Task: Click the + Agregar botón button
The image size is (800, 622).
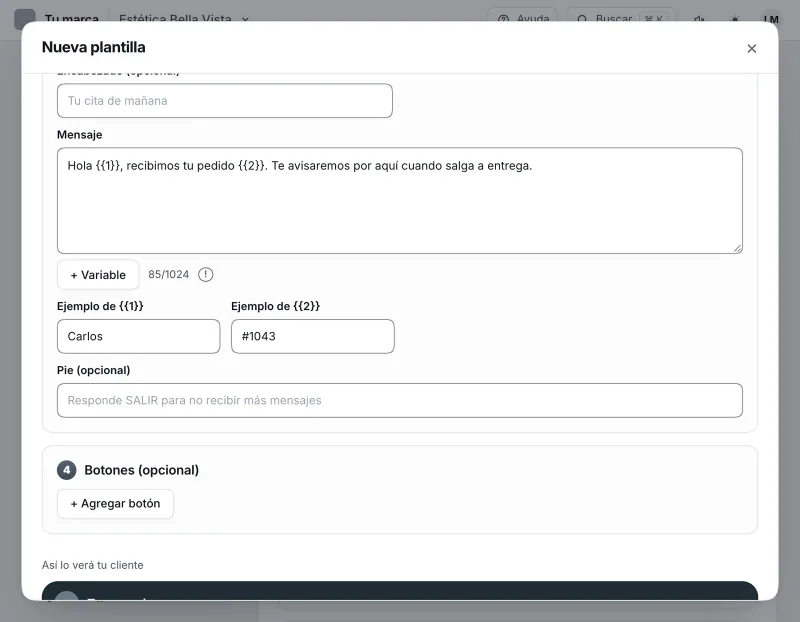Action: point(115,504)
